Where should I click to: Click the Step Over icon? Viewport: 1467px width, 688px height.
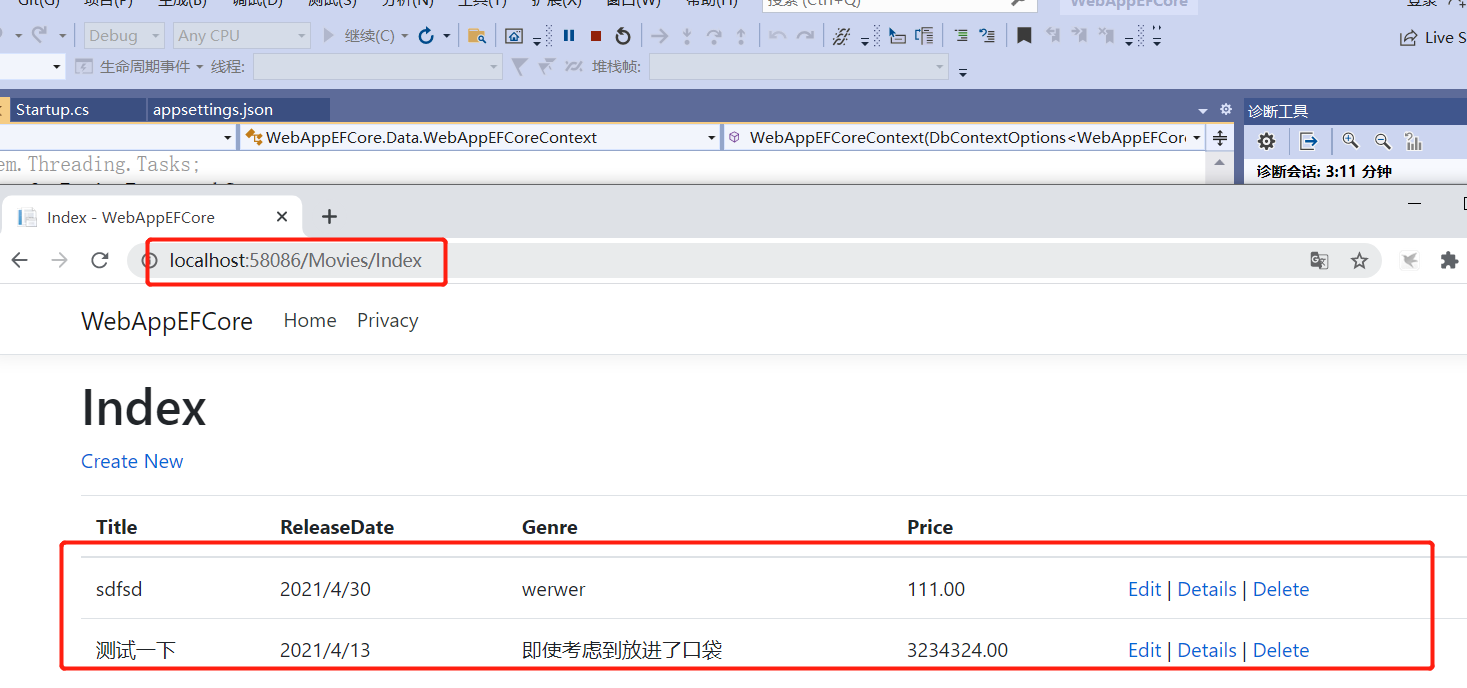pos(714,36)
